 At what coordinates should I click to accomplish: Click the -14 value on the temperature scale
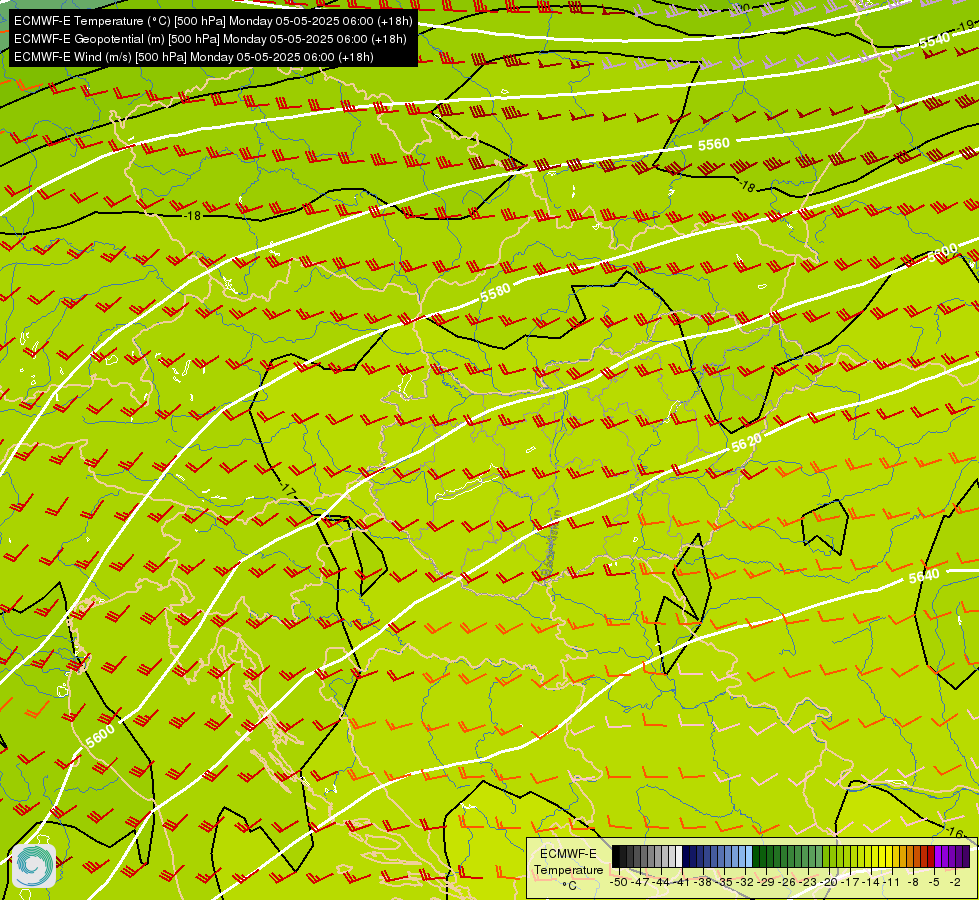pyautogui.click(x=871, y=883)
